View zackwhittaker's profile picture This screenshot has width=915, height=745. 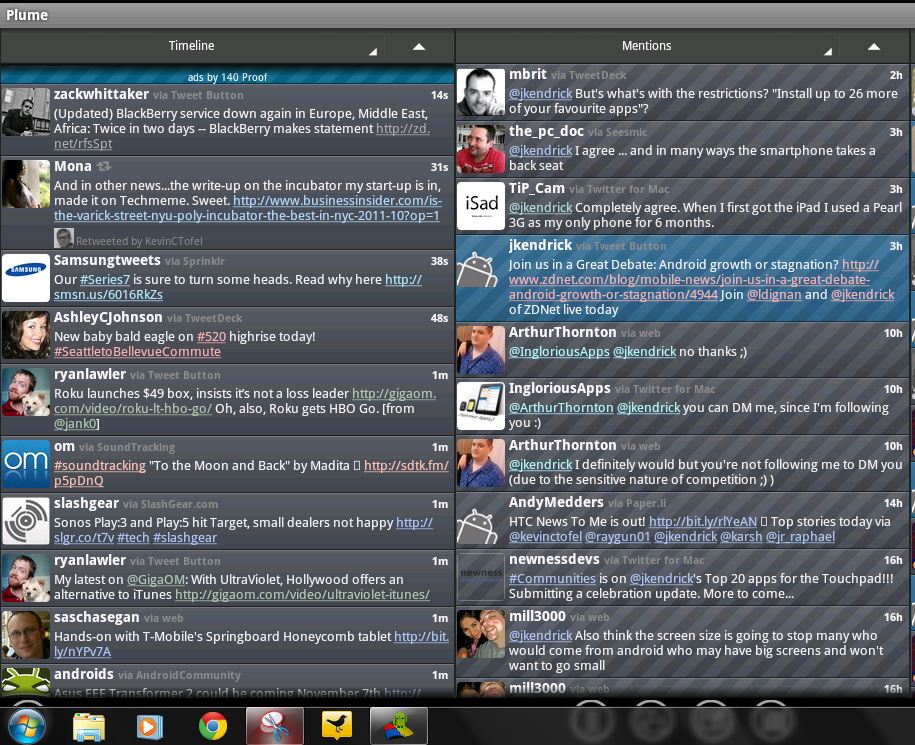point(26,112)
